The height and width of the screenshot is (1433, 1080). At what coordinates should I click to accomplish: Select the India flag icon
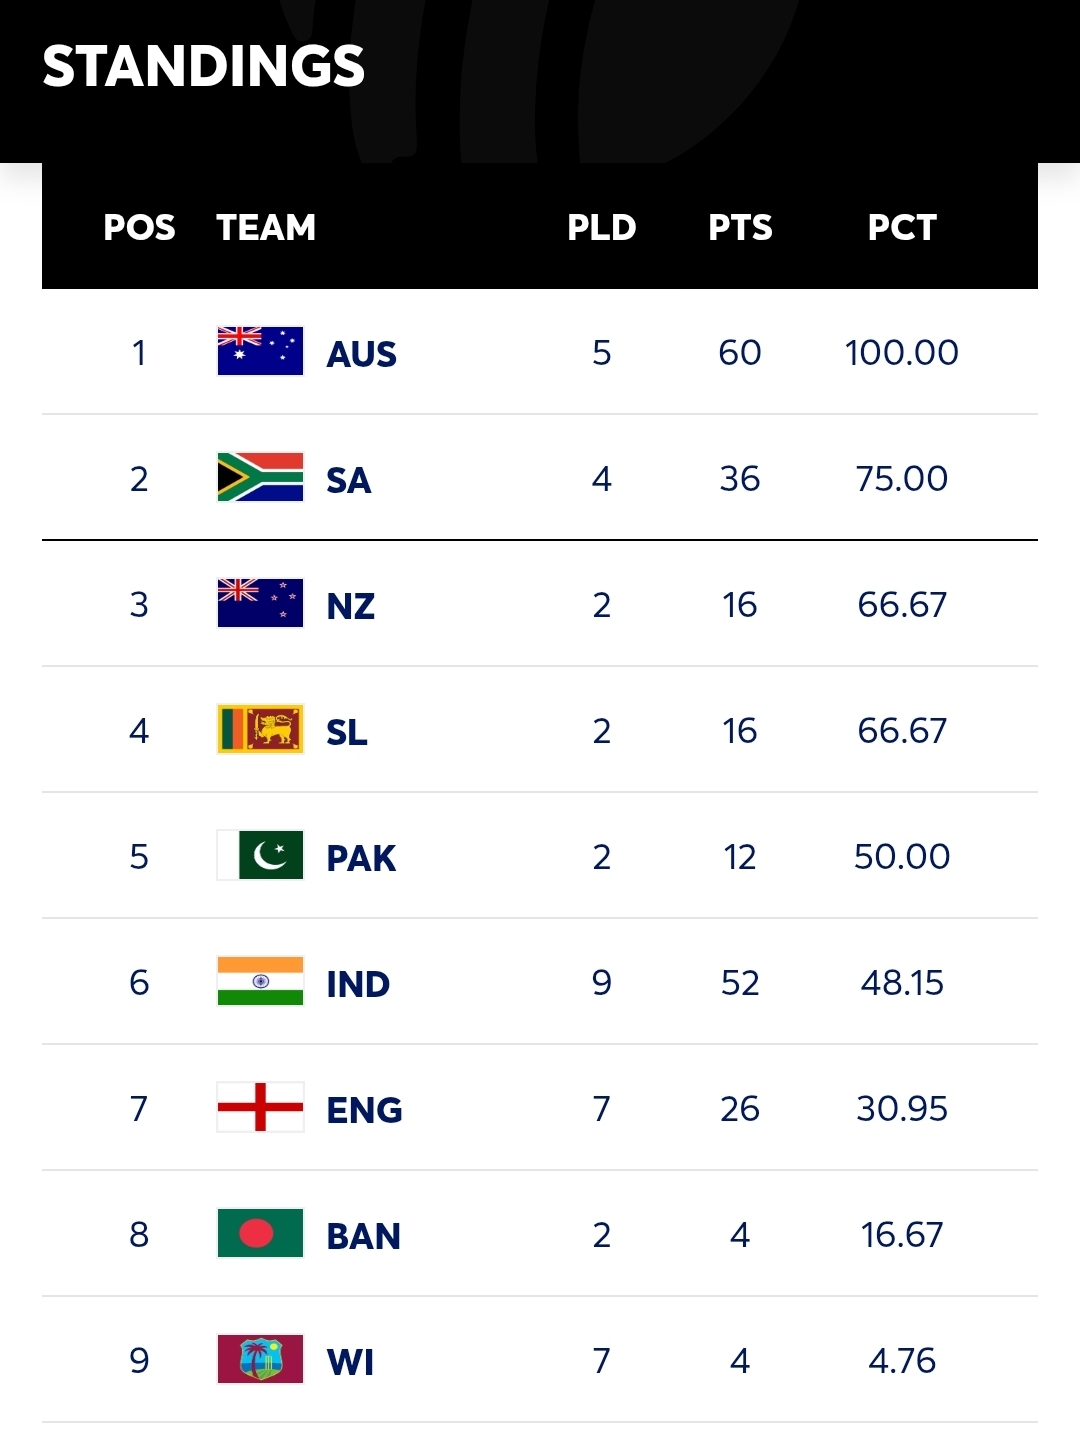tap(260, 981)
